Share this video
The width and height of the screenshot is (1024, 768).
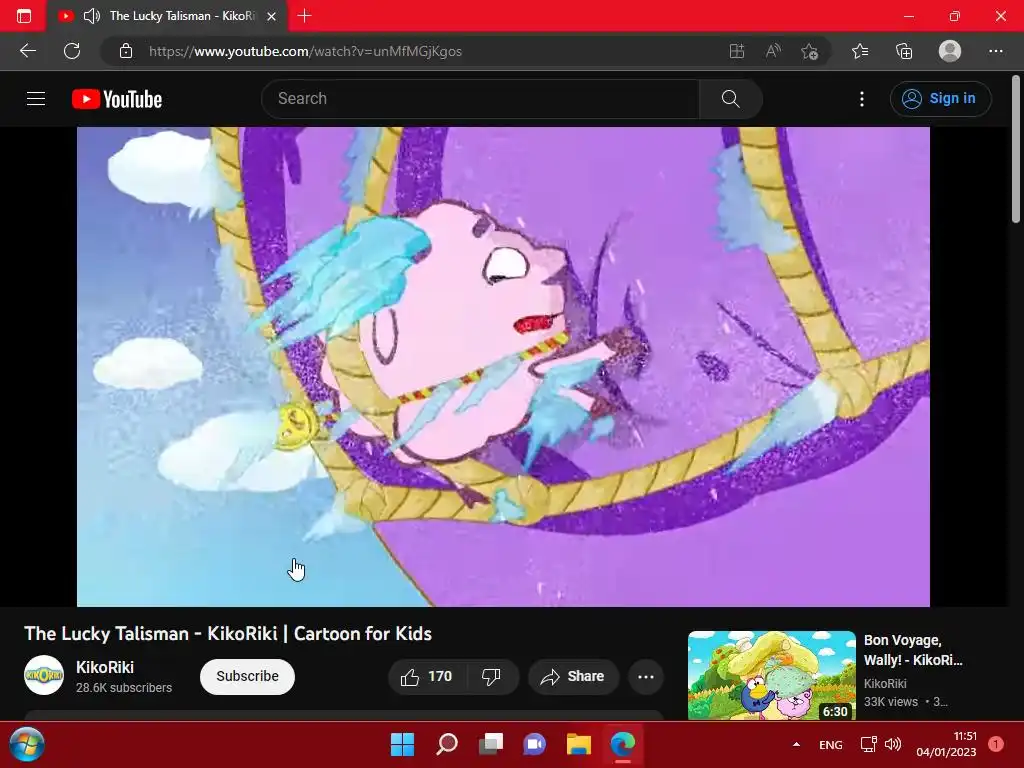[x=573, y=677]
